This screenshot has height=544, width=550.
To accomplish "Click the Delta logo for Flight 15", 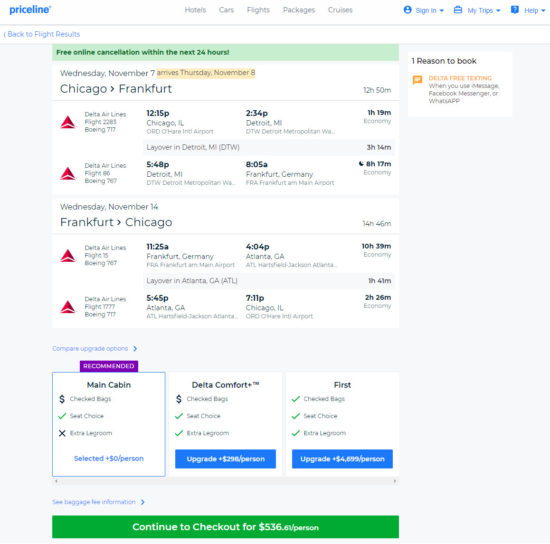I will pos(68,256).
